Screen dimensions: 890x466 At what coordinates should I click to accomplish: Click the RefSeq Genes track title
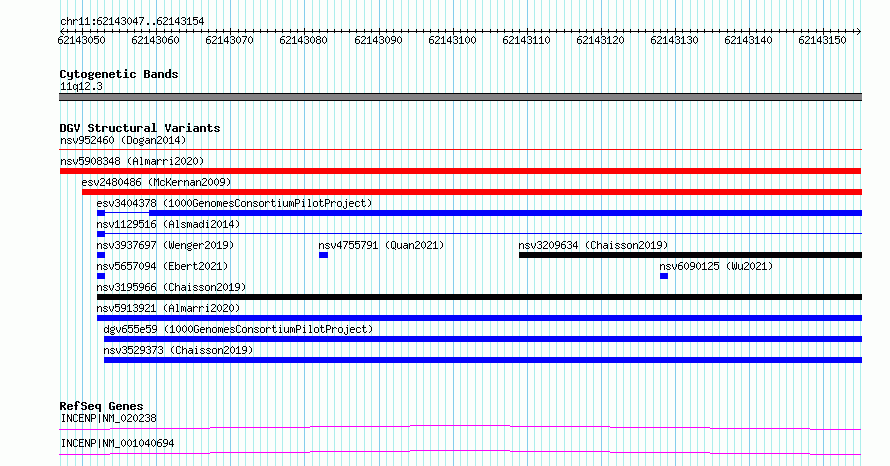point(101,406)
